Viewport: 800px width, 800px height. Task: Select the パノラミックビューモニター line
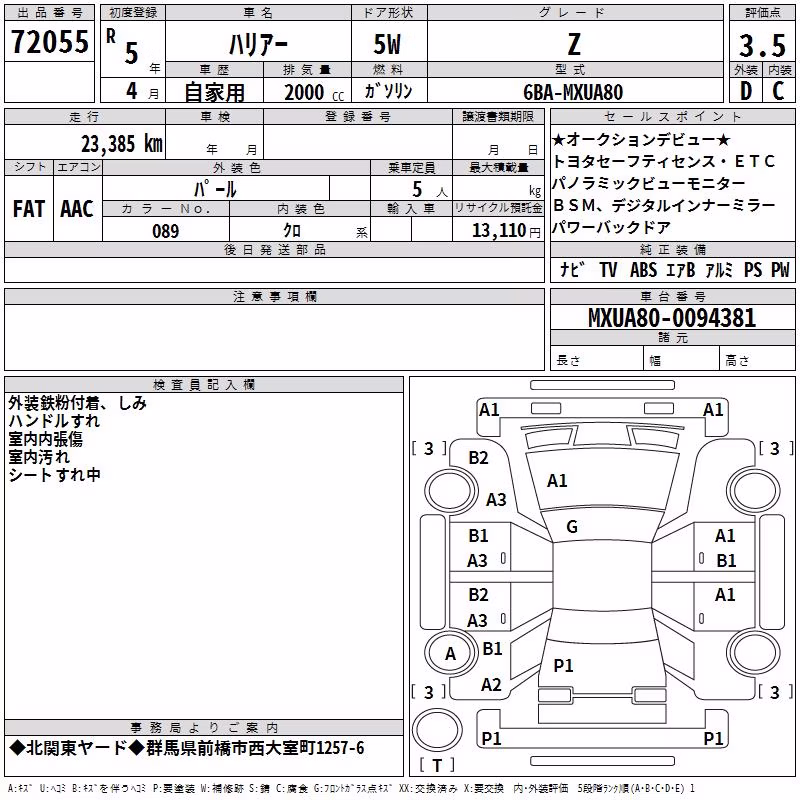coord(648,183)
